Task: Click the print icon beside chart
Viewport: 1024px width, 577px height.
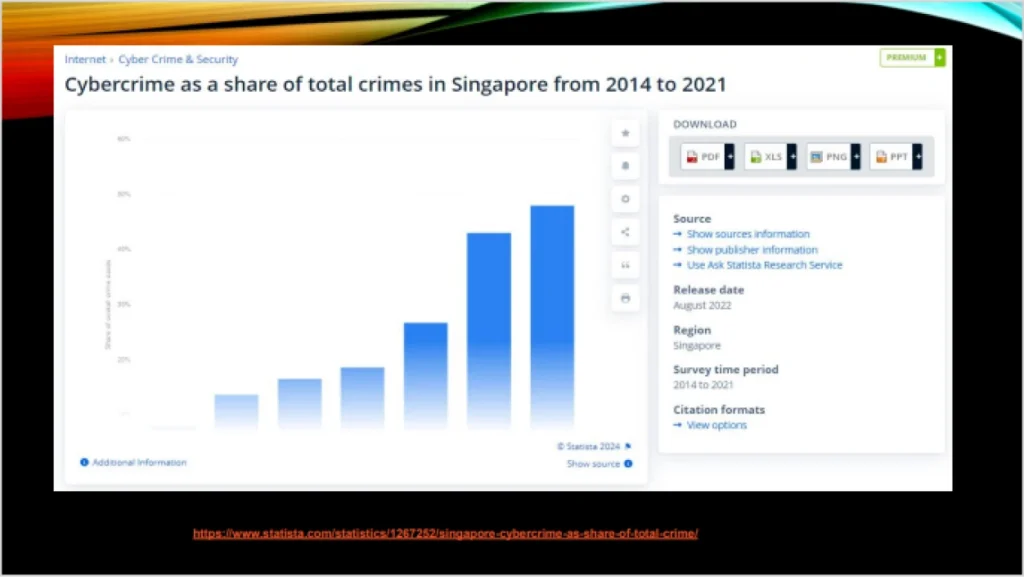Action: (625, 298)
